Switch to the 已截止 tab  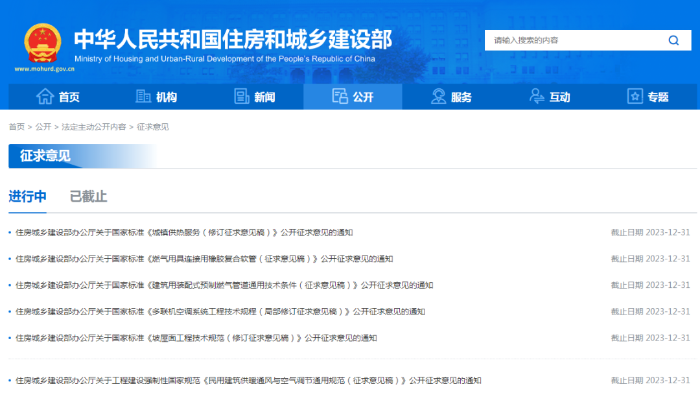click(88, 196)
